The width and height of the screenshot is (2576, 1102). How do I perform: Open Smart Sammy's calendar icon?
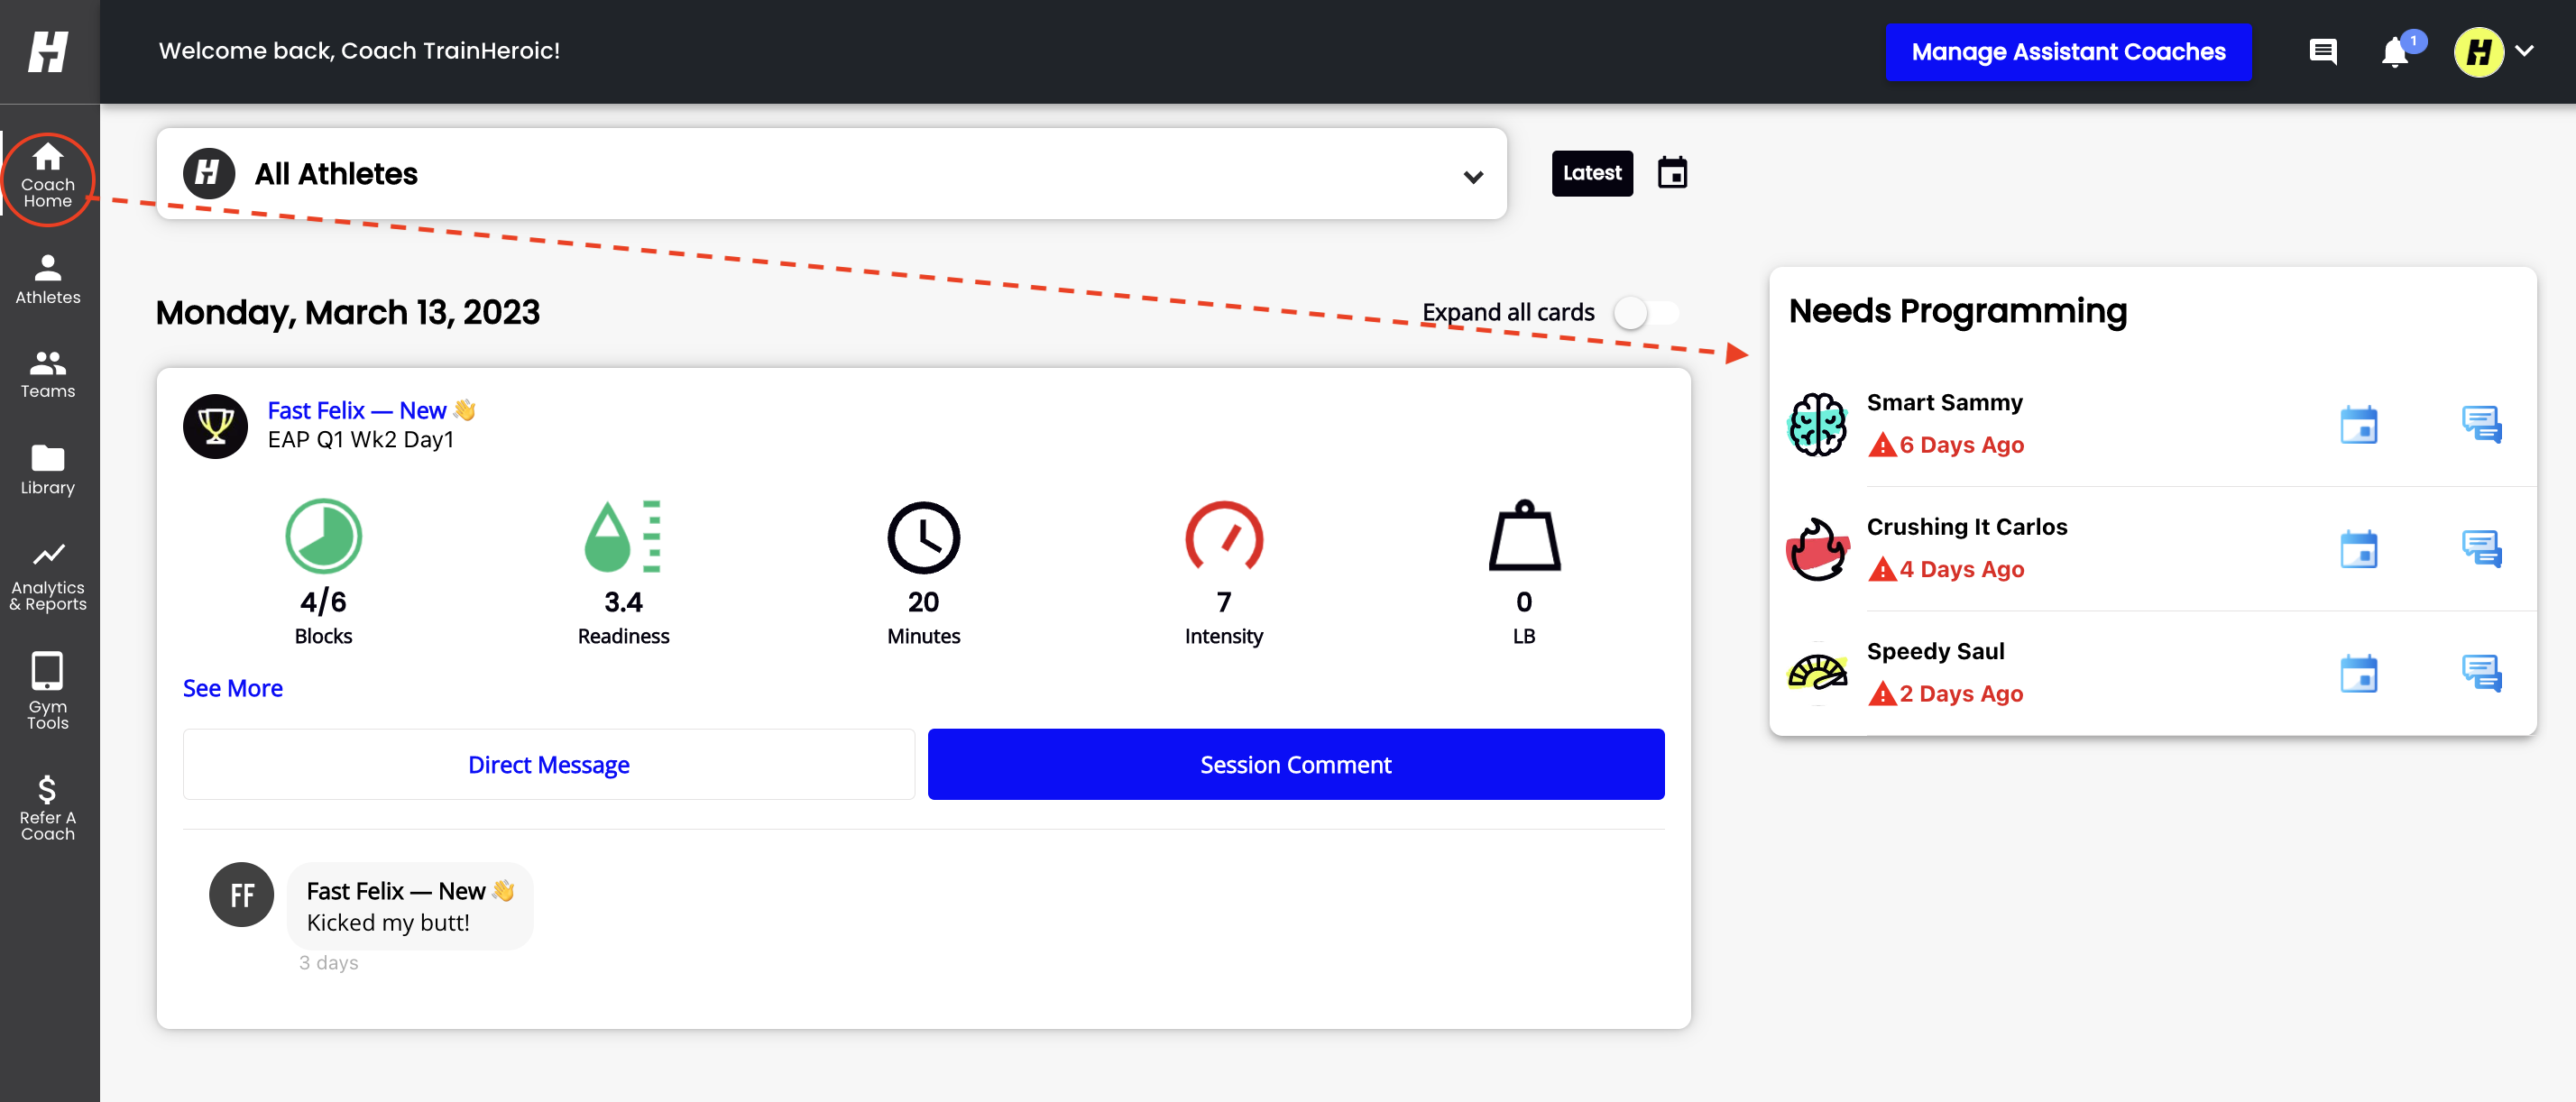[x=2358, y=424]
